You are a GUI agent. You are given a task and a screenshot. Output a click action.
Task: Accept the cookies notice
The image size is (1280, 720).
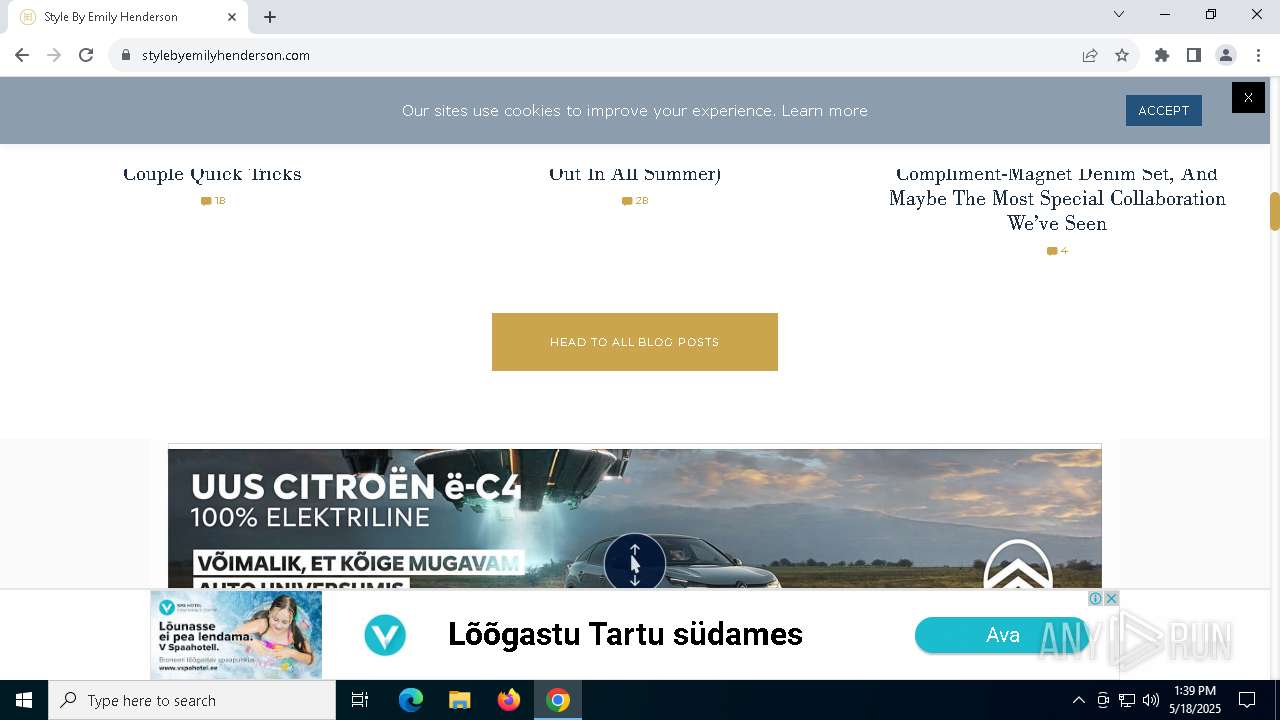1163,111
